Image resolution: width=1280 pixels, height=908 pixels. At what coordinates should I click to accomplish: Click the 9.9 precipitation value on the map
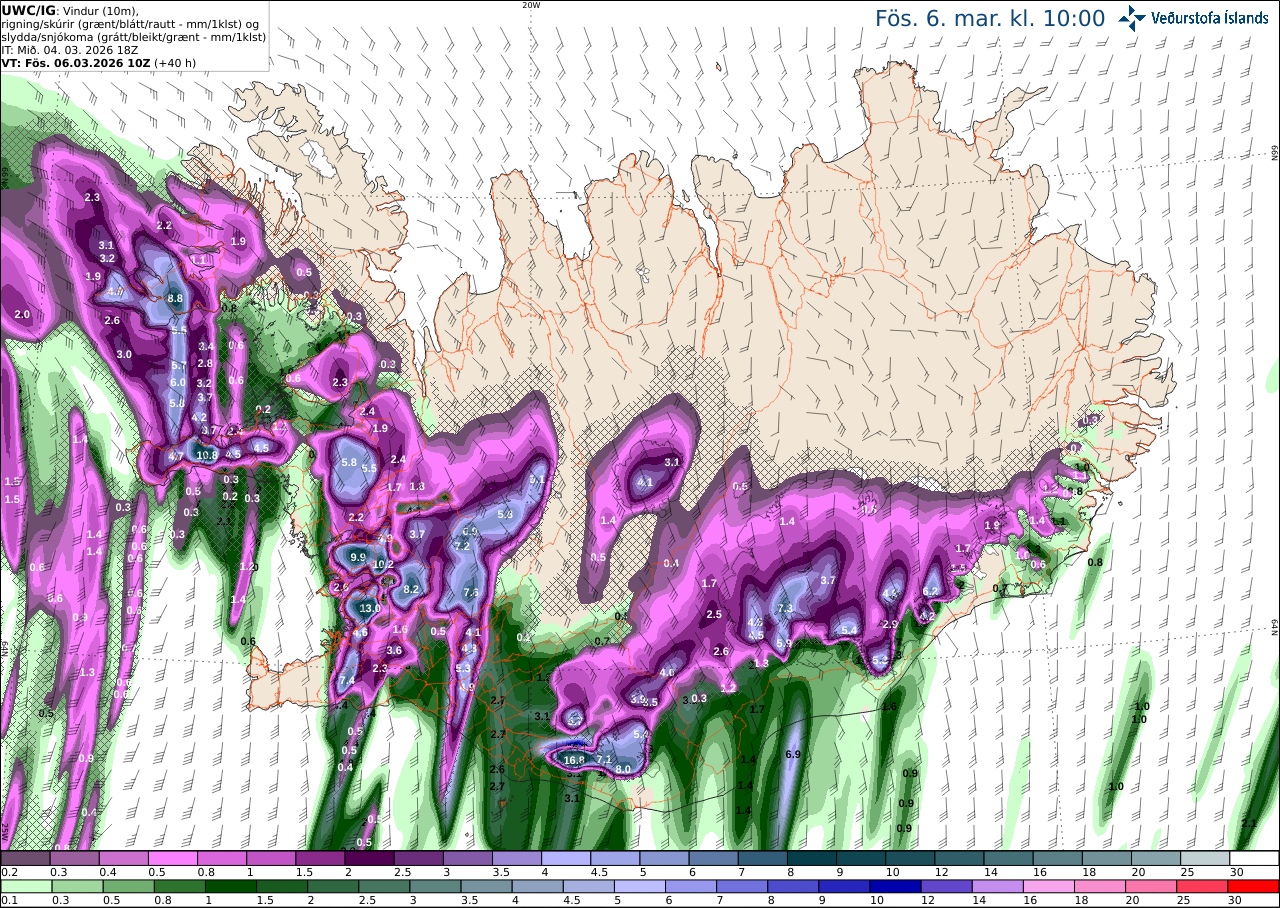coord(359,557)
